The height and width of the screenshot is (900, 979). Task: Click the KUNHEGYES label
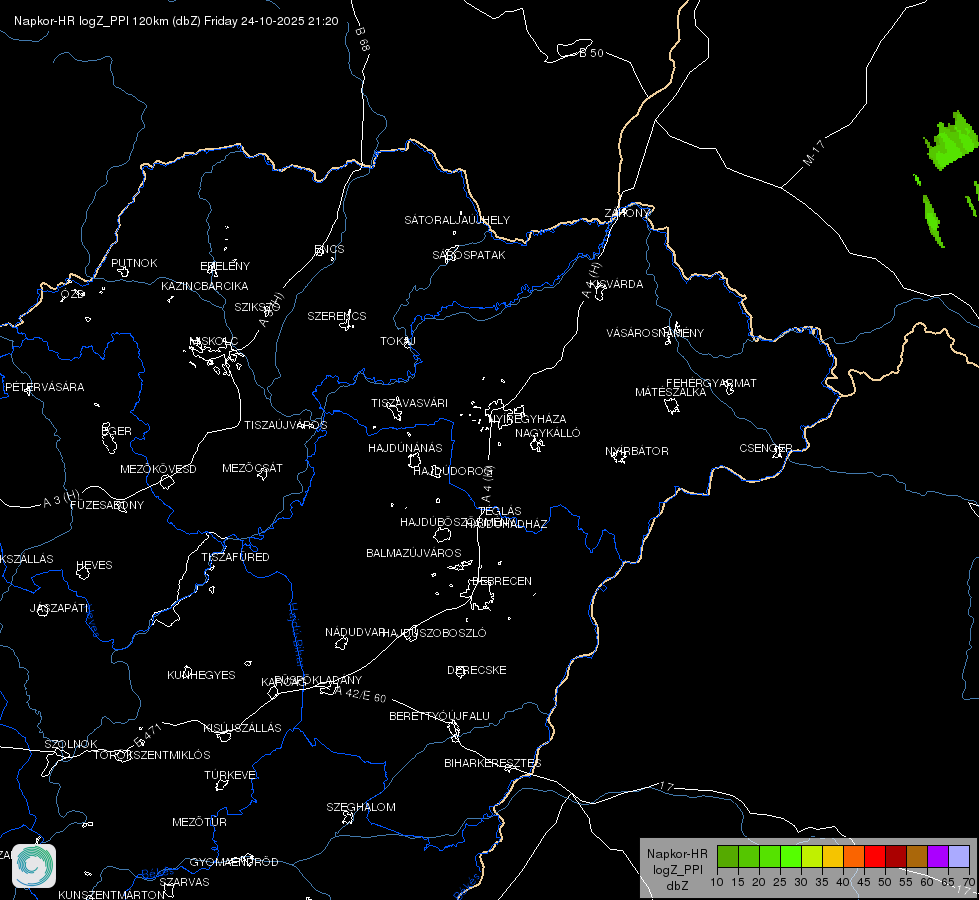[x=201, y=675]
